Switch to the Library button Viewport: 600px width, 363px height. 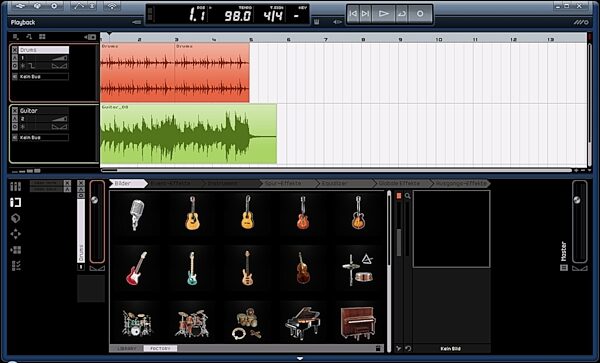point(127,348)
